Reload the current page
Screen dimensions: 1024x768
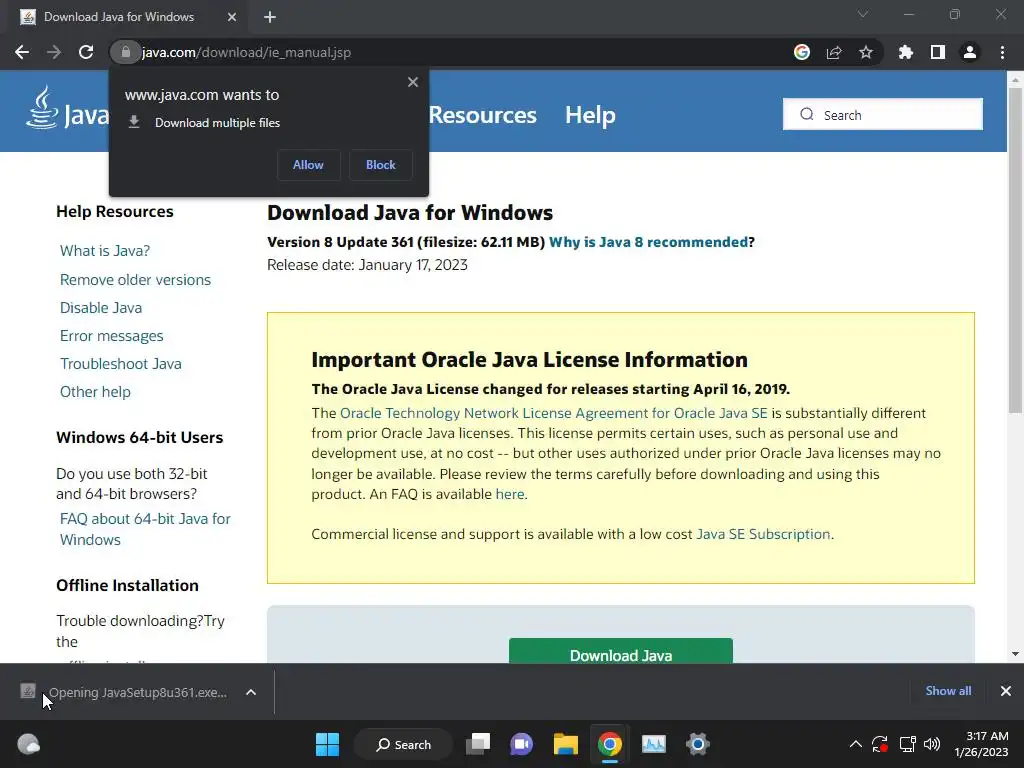(86, 52)
